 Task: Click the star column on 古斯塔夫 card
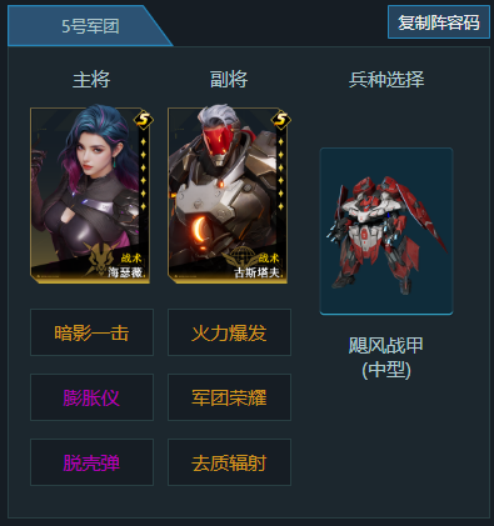(281, 174)
